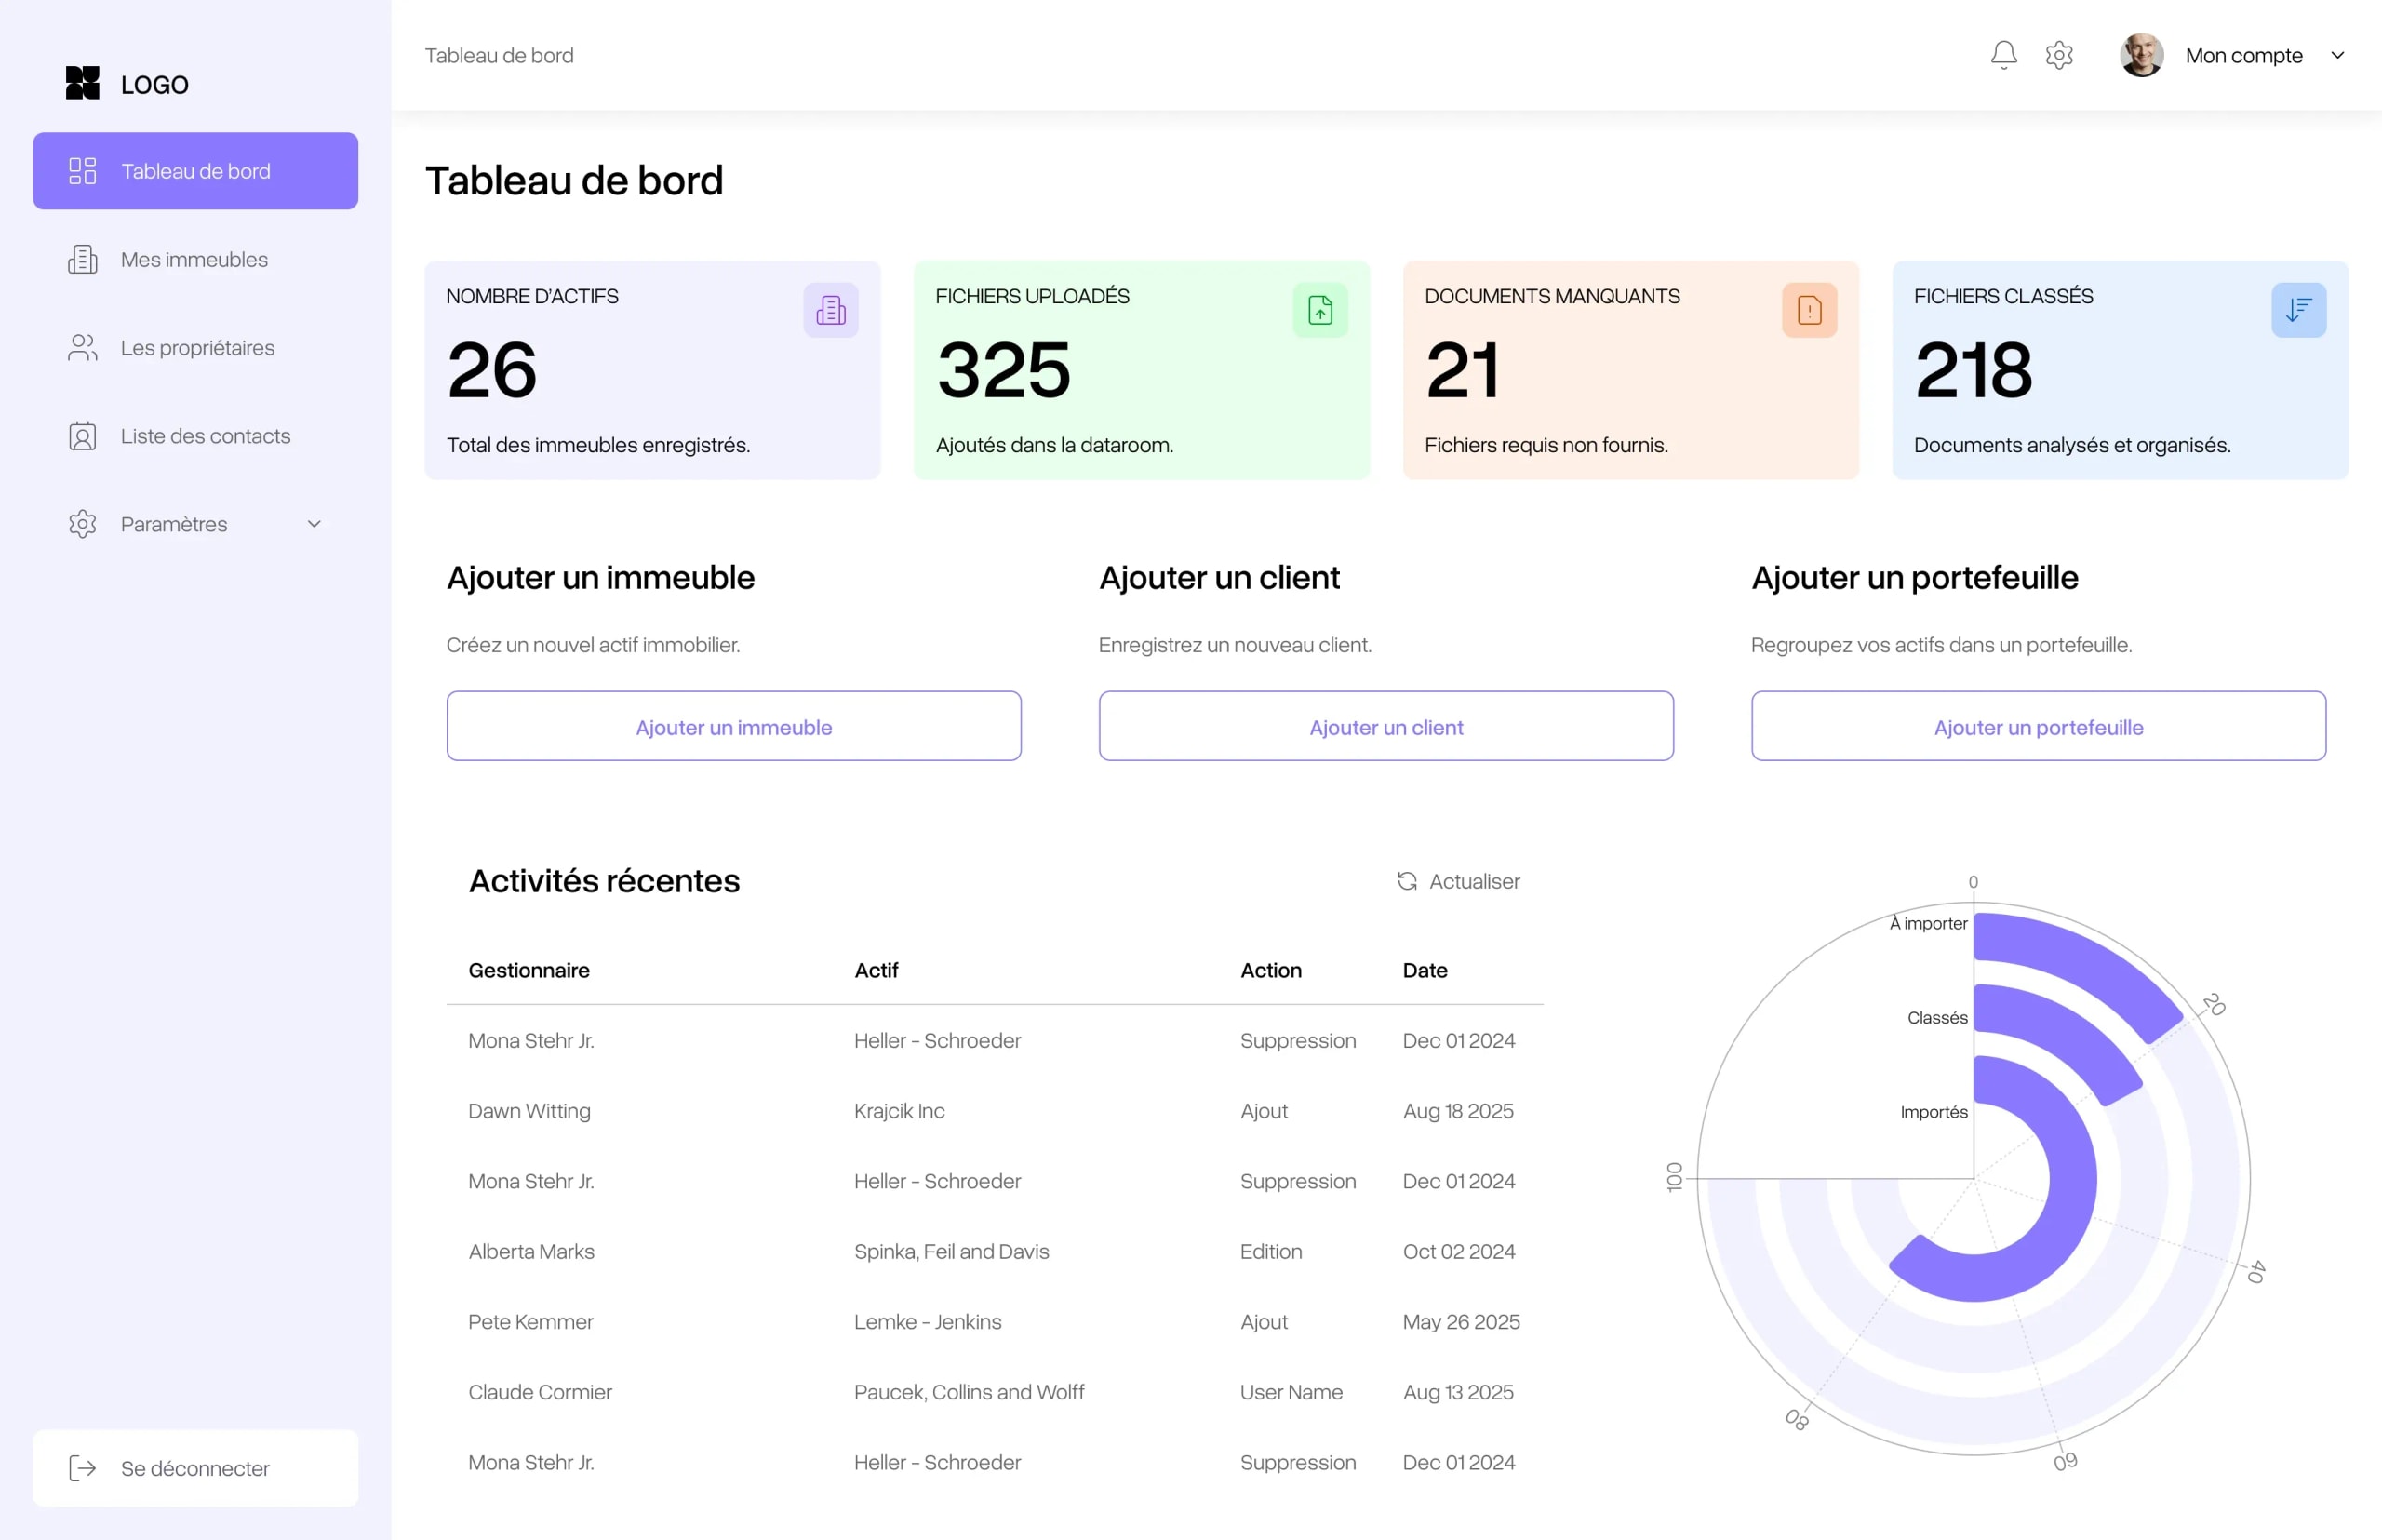2382x1540 pixels.
Task: Click the LOGO mark icon
Action: 82,83
